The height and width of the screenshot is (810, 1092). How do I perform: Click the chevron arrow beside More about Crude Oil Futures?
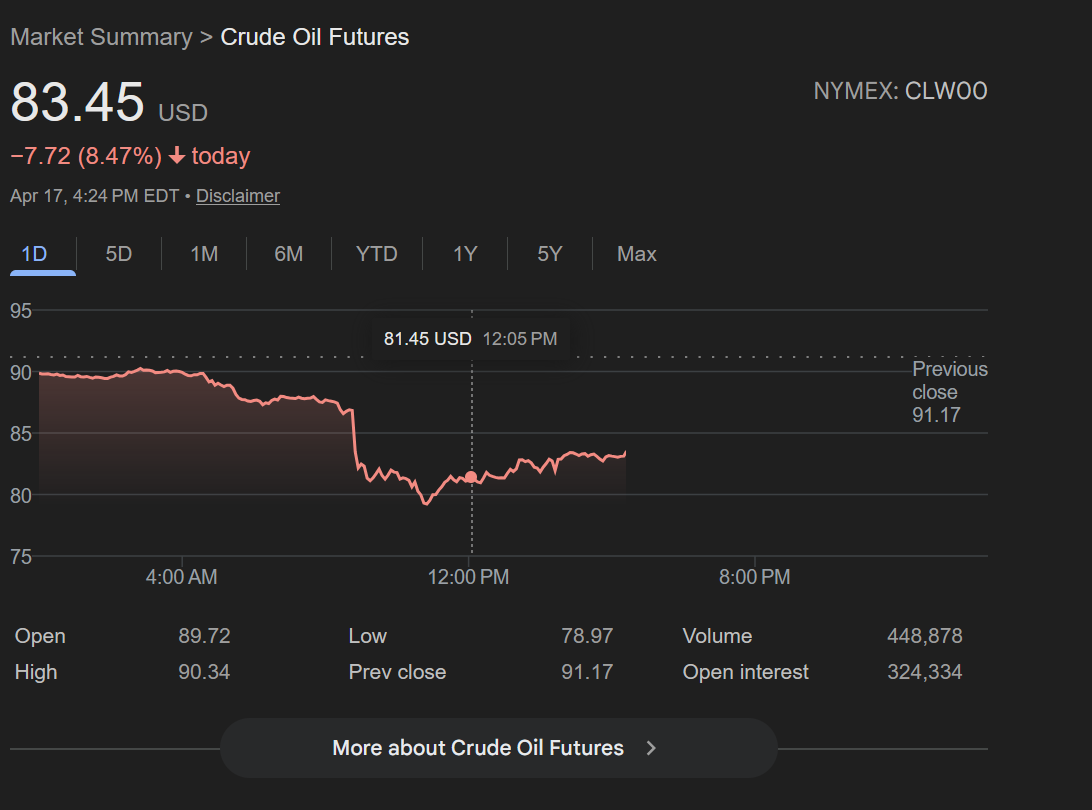(651, 748)
